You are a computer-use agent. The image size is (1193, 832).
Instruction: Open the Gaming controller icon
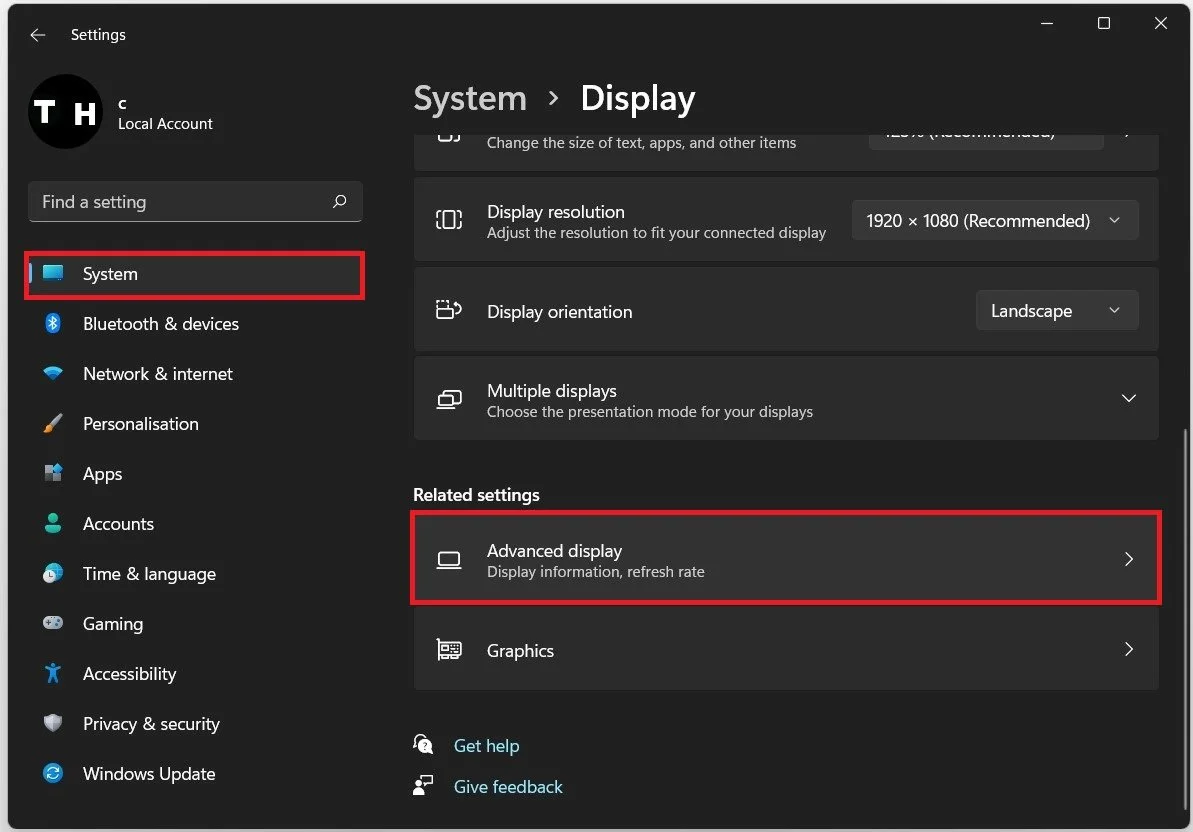click(52, 624)
